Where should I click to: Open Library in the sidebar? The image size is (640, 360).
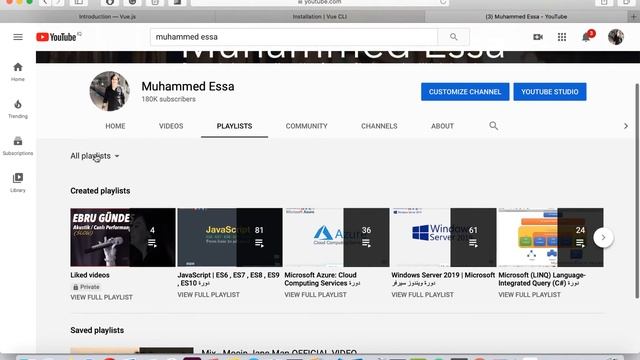pyautogui.click(x=18, y=183)
